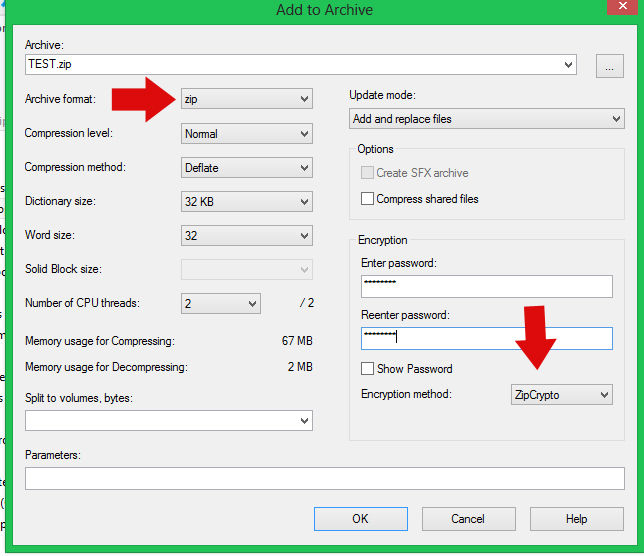Expand the Dictionary size dropdown
The width and height of the screenshot is (644, 556).
pyautogui.click(x=247, y=202)
